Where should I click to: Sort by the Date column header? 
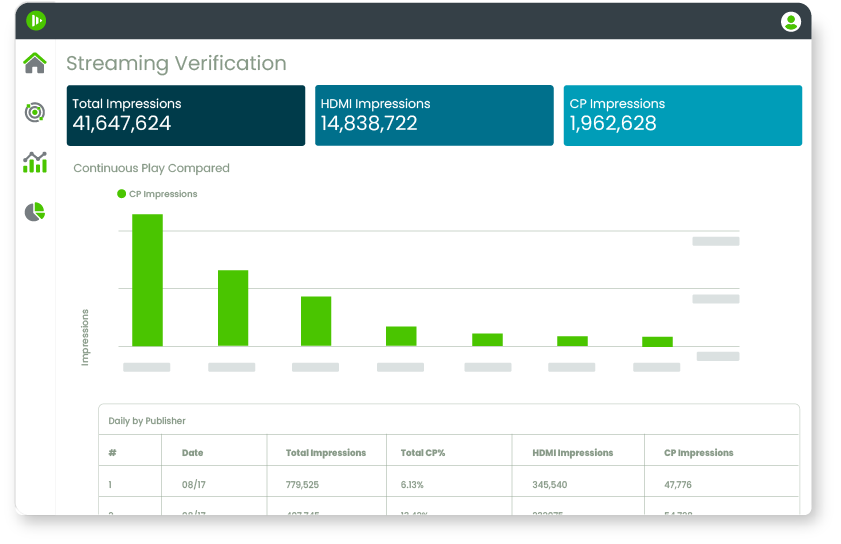tap(192, 453)
